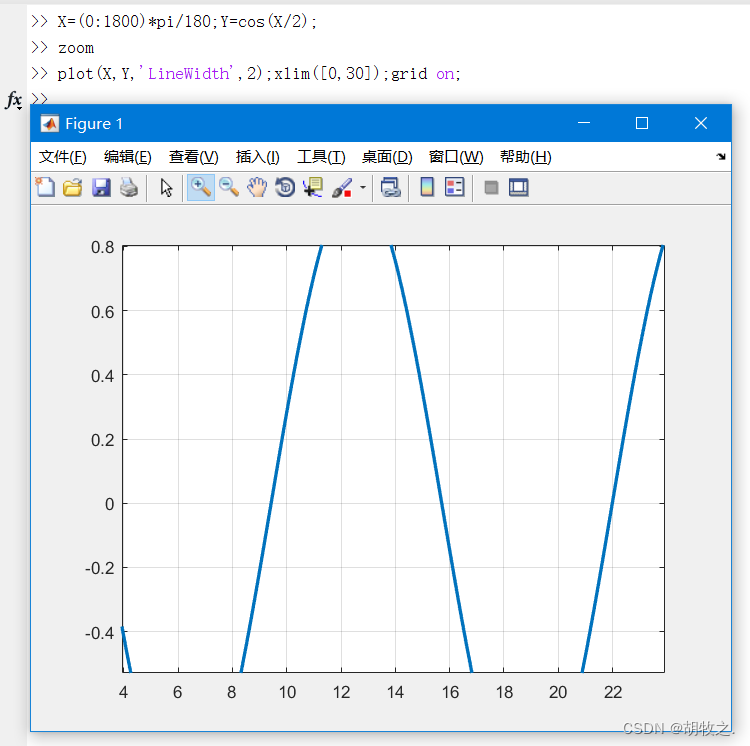Click the 'zoom' command text
The height and width of the screenshot is (746, 750).
(x=76, y=48)
